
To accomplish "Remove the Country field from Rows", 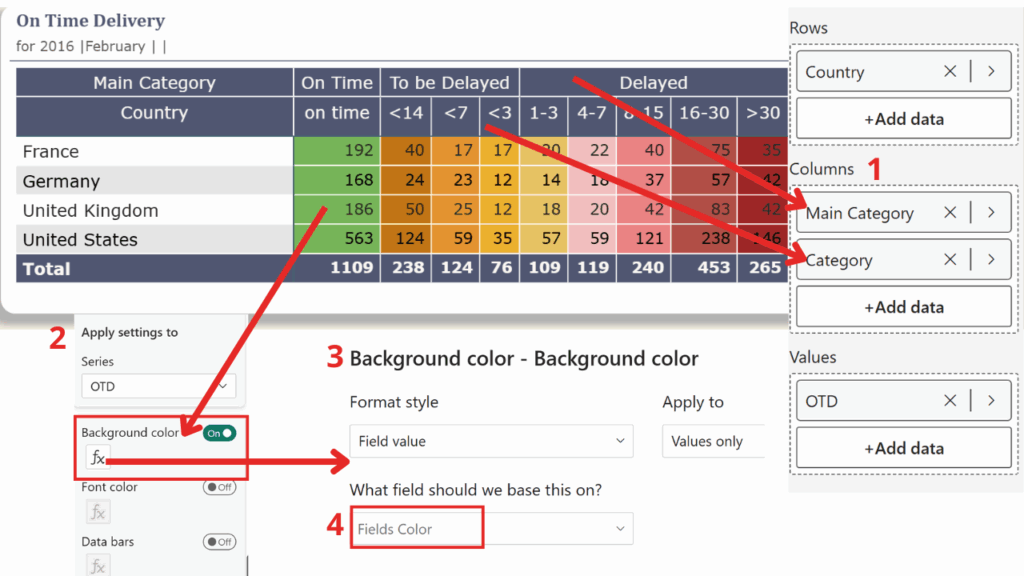I will (950, 72).
